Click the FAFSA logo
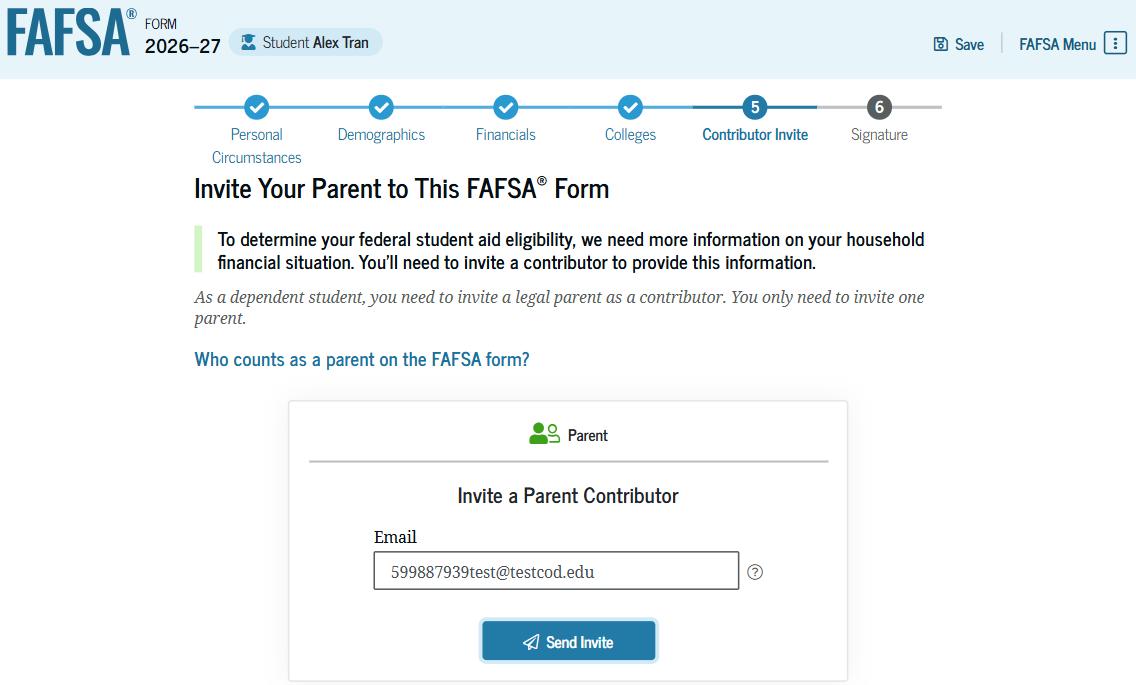 coord(69,33)
